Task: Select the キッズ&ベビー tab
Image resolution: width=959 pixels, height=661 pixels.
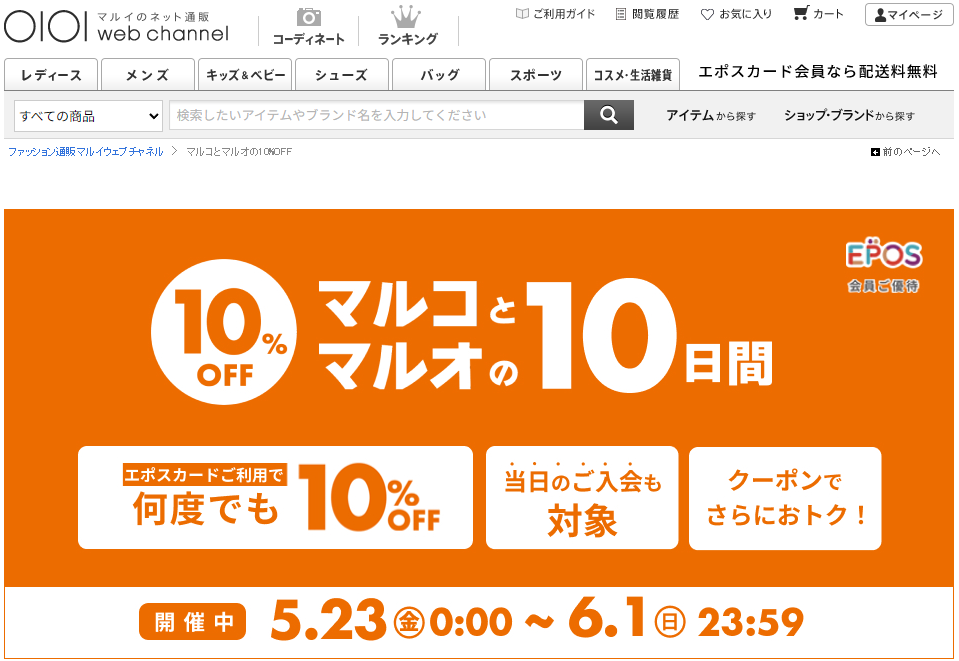Action: click(x=245, y=75)
